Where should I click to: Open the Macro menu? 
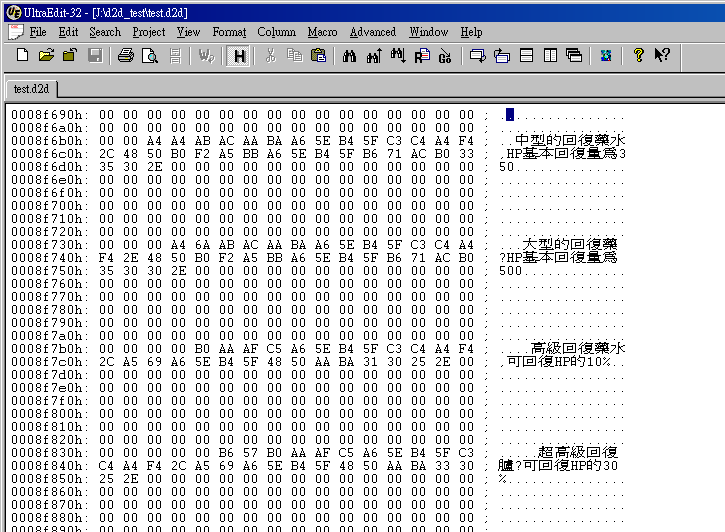[x=322, y=32]
